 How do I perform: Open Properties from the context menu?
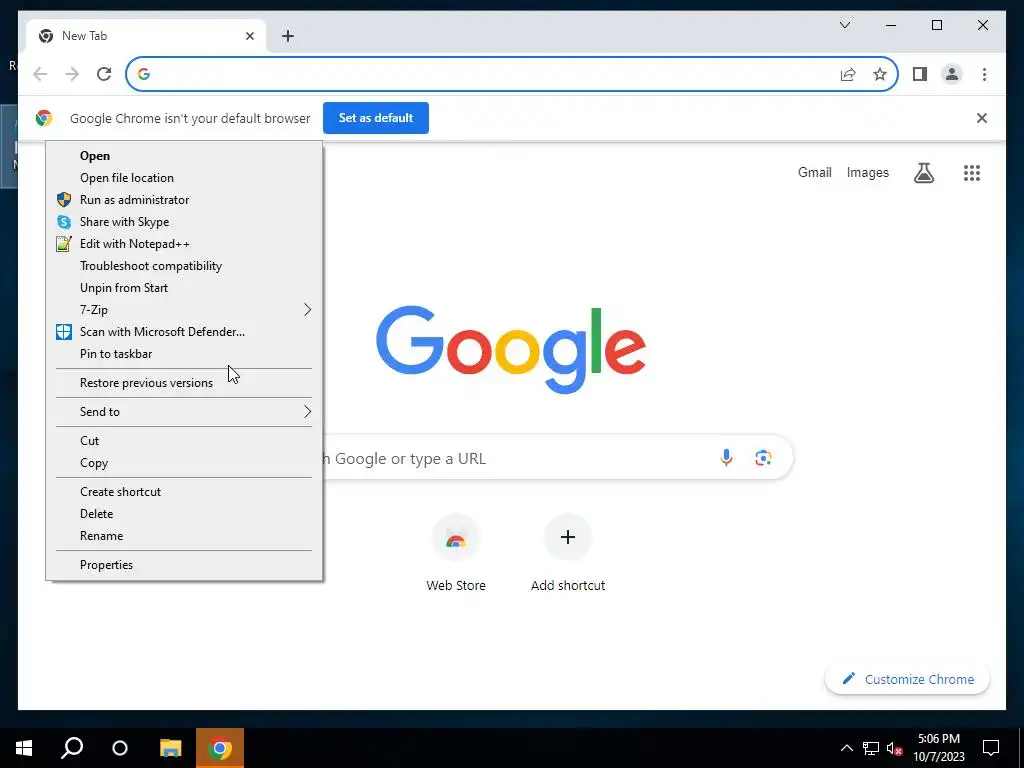pyautogui.click(x=184, y=565)
